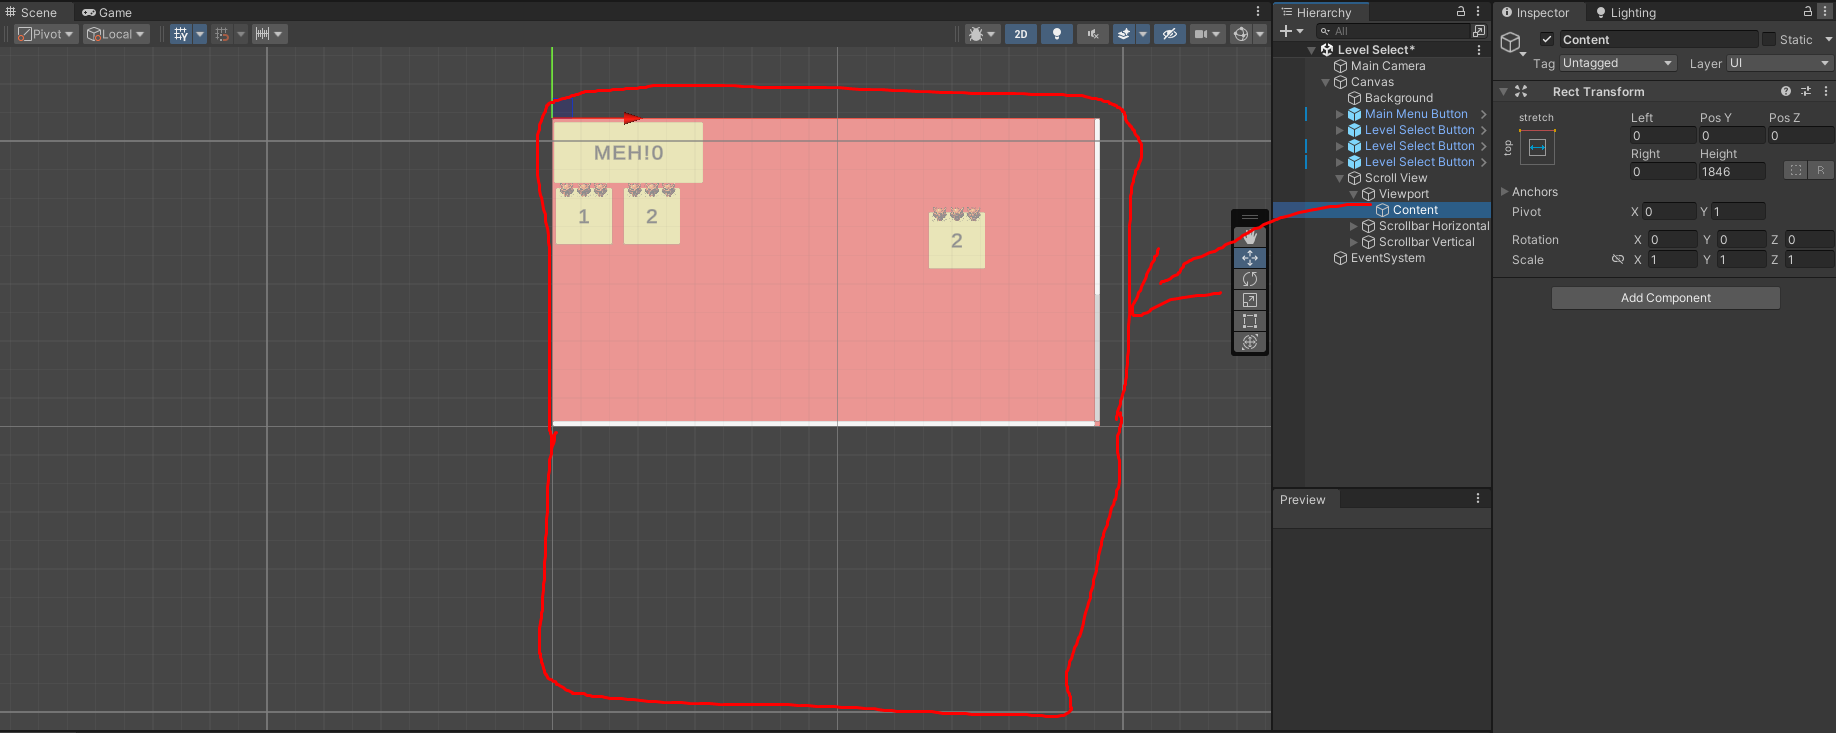Open Rect Transform preset settings
This screenshot has height=733, width=1836.
(x=1806, y=91)
